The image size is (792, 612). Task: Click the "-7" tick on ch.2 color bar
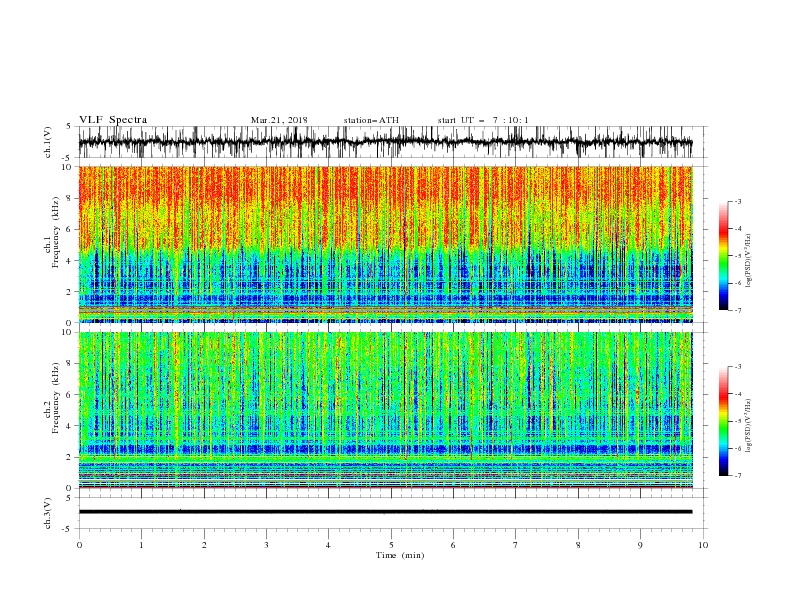pyautogui.click(x=738, y=476)
